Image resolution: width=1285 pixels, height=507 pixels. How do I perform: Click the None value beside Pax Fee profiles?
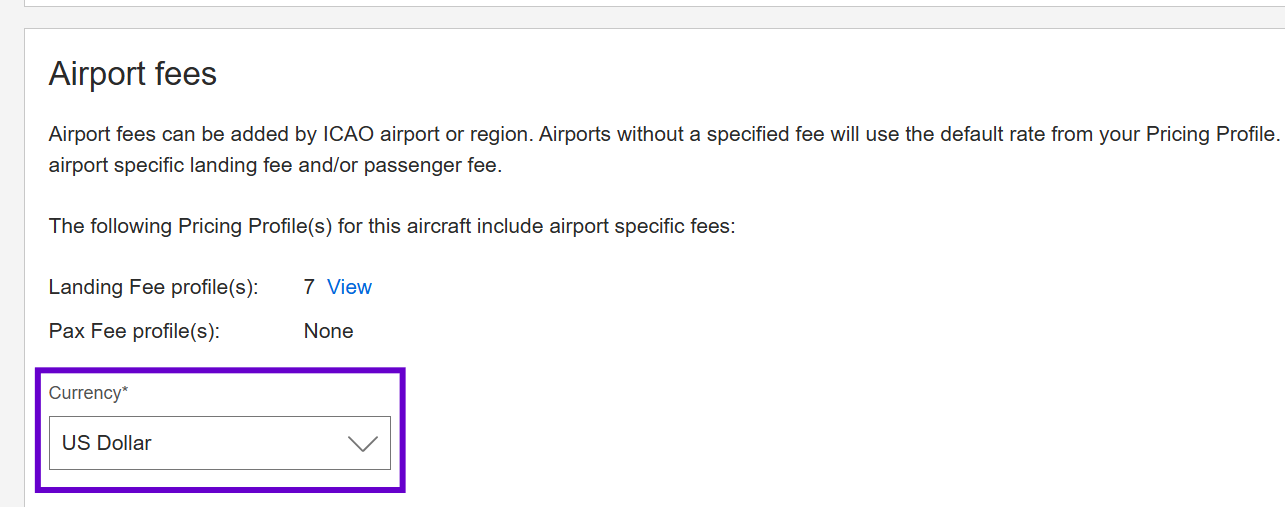pyautogui.click(x=328, y=331)
